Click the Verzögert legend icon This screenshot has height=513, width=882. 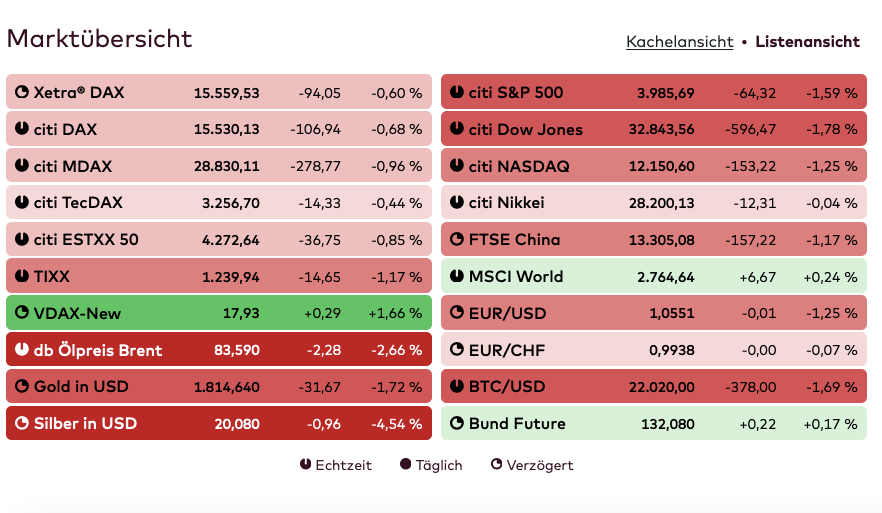pyautogui.click(x=497, y=465)
